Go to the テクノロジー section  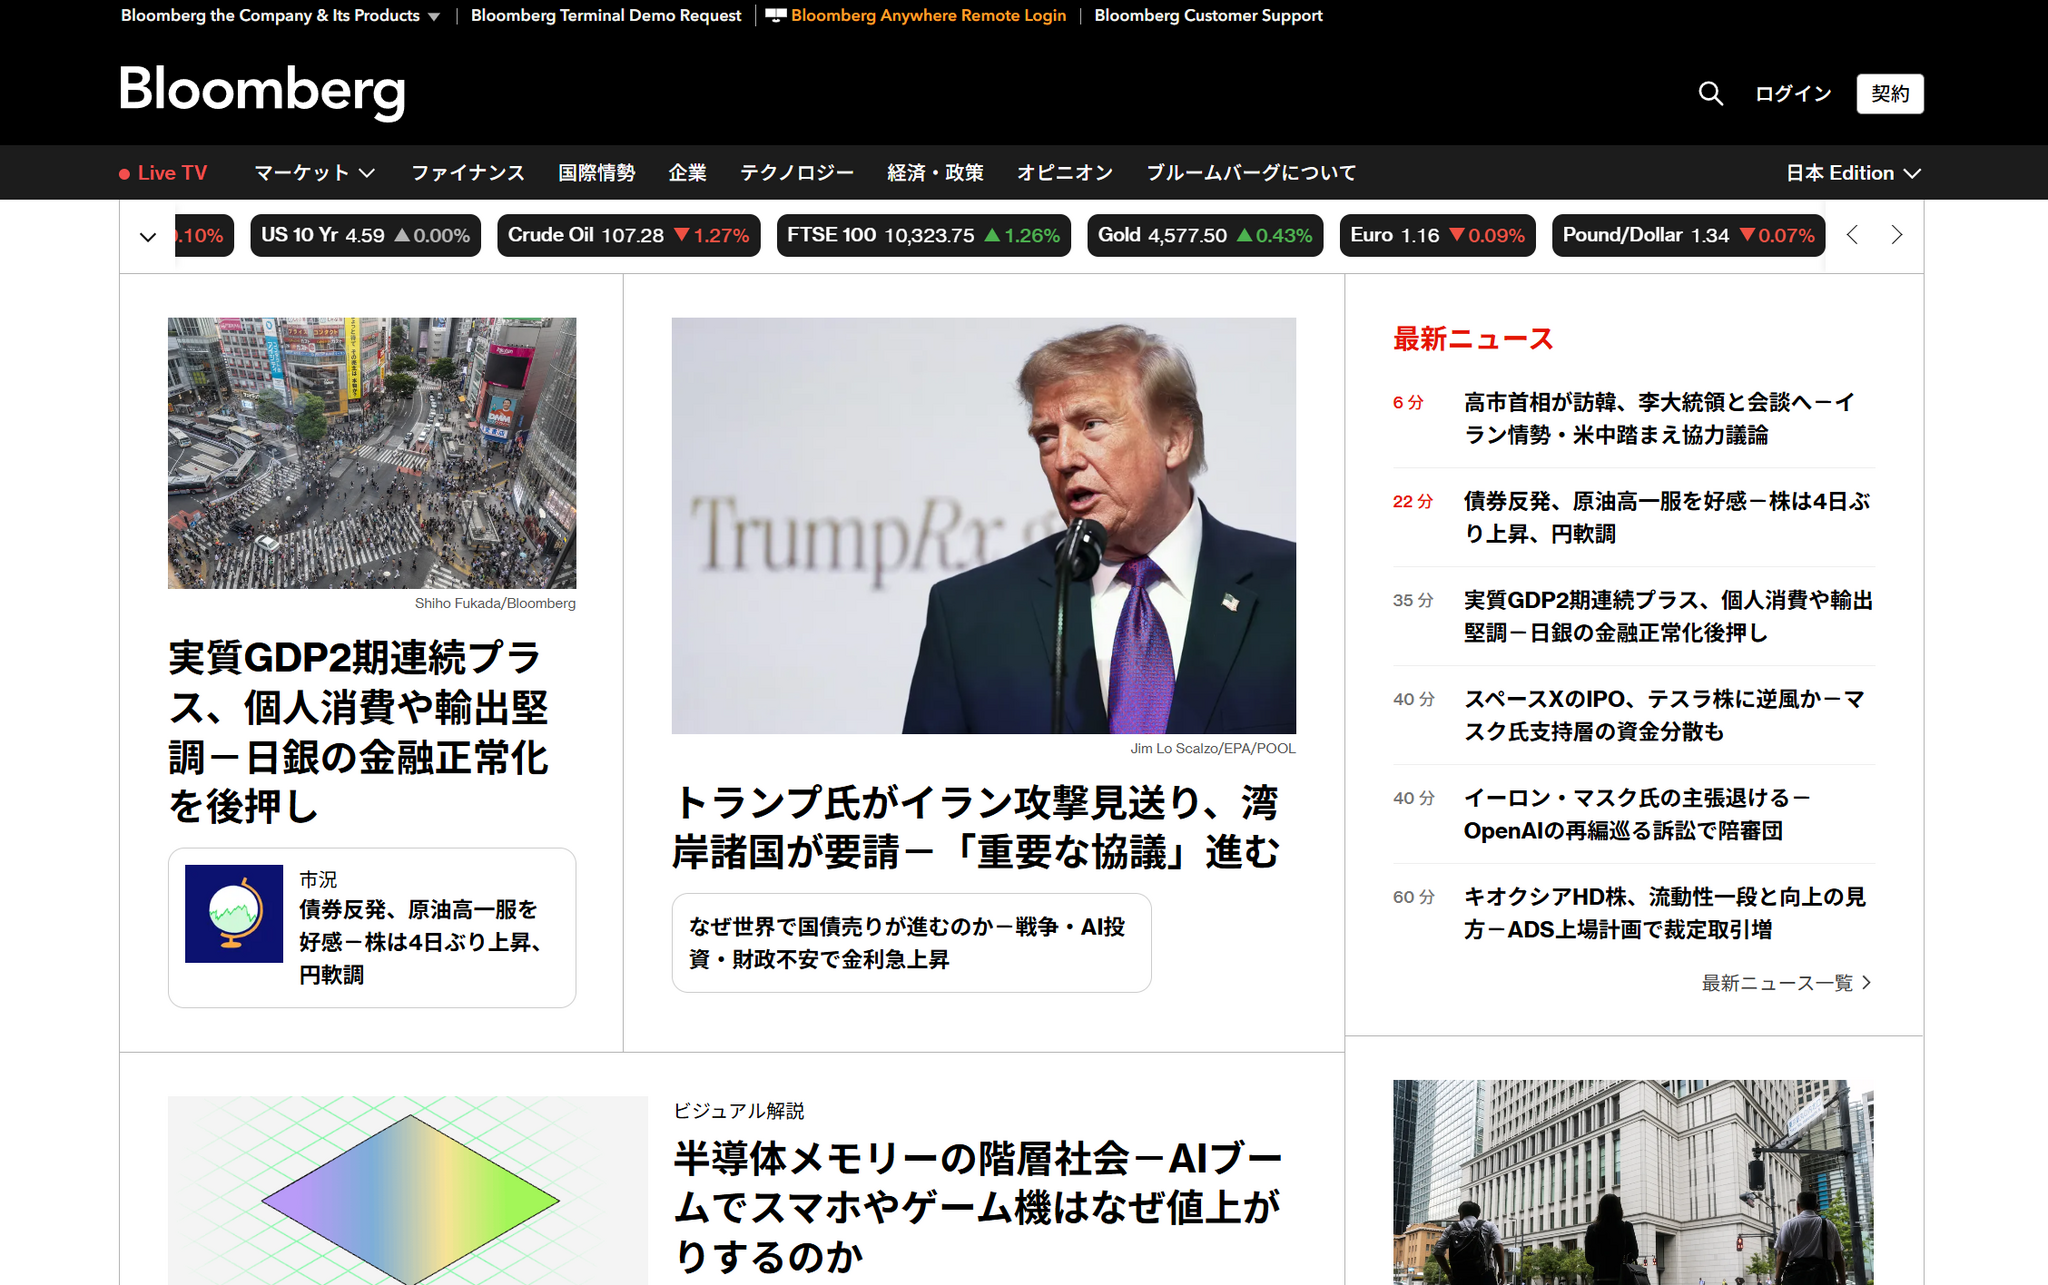click(797, 173)
